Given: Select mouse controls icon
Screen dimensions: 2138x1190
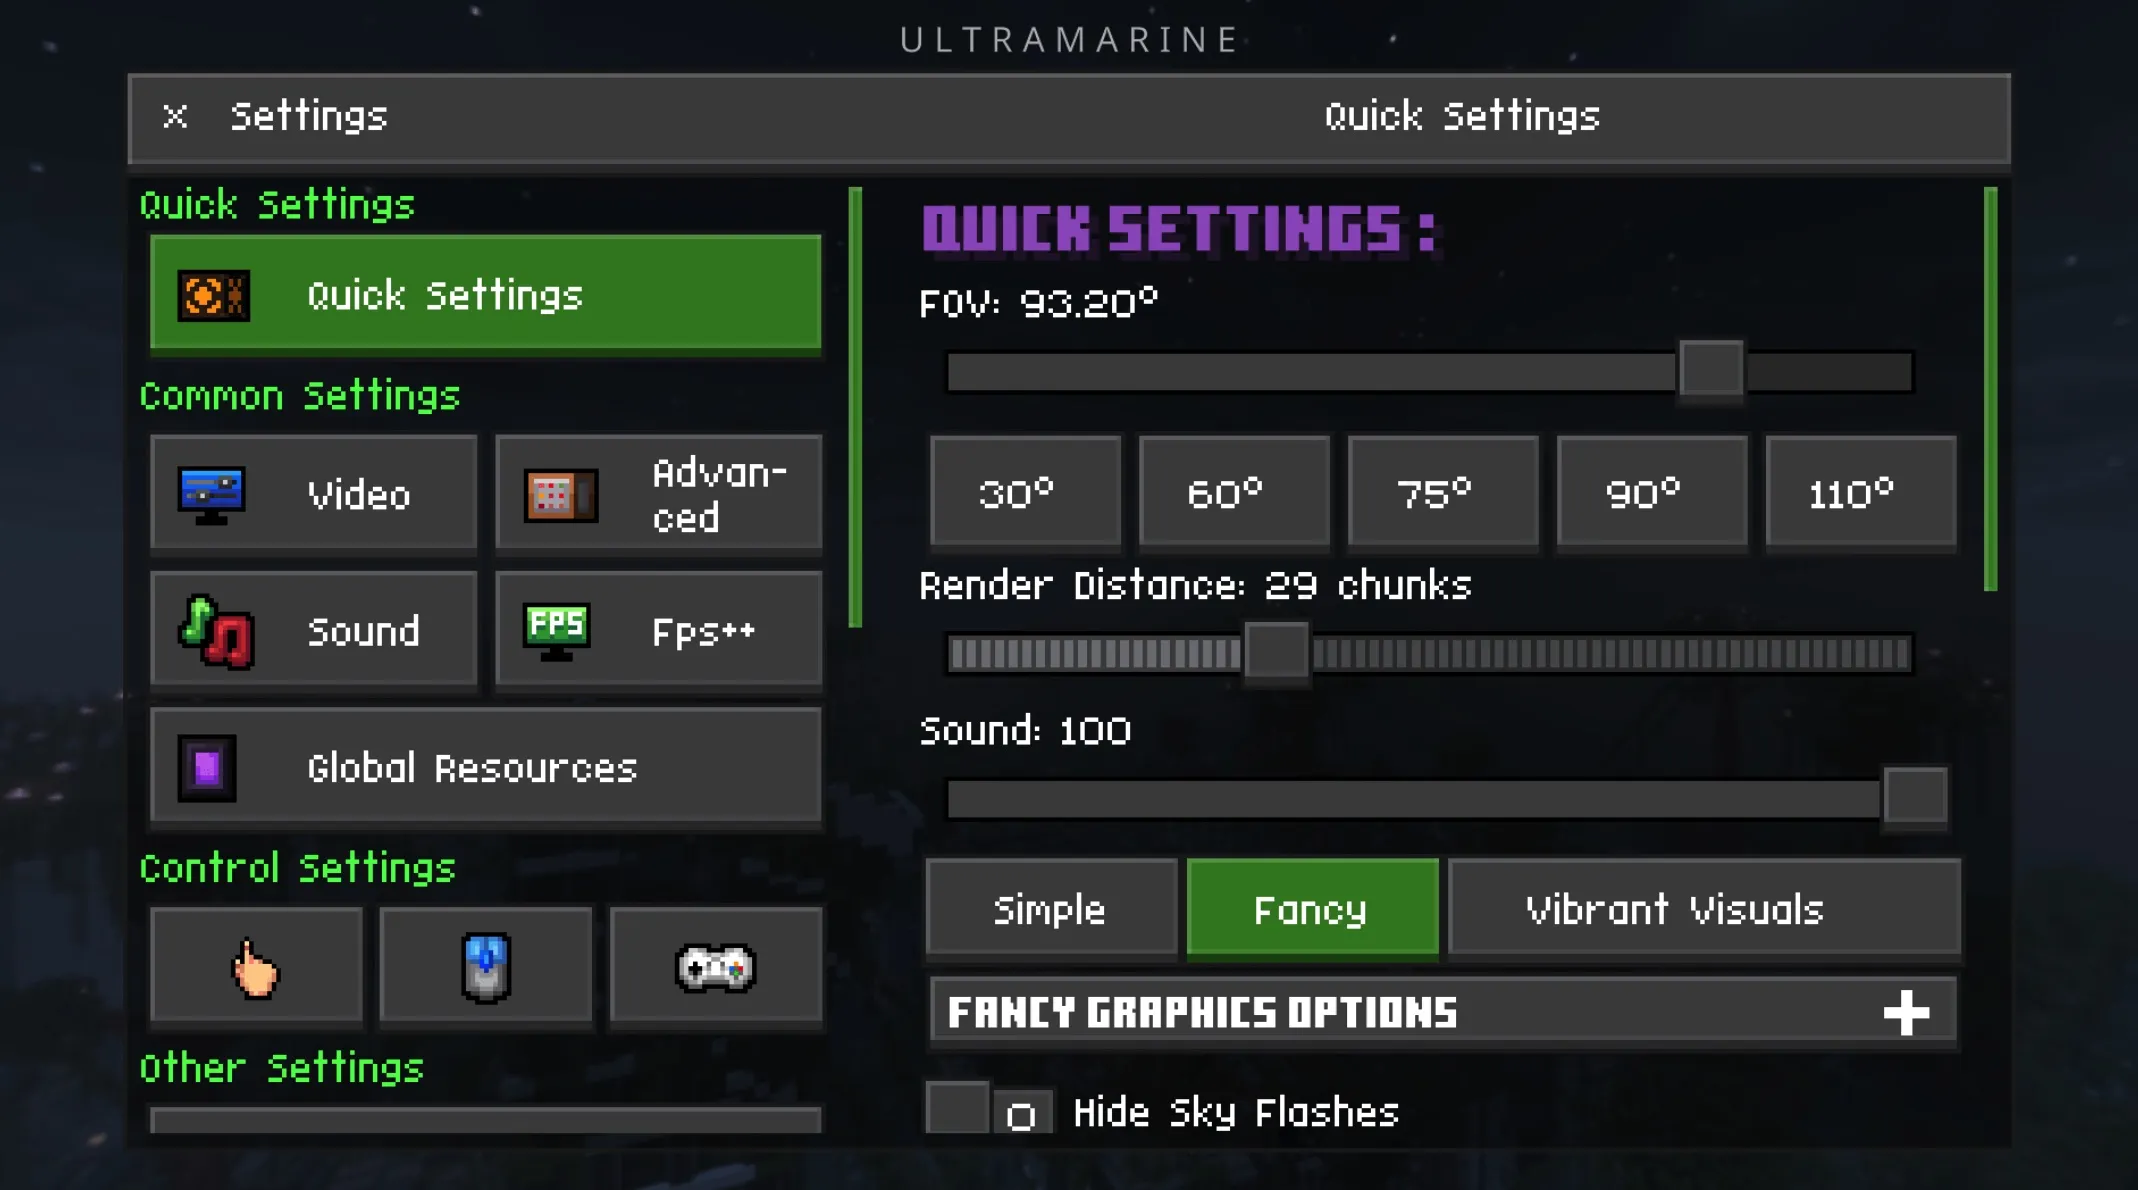Looking at the screenshot, I should pos(486,967).
